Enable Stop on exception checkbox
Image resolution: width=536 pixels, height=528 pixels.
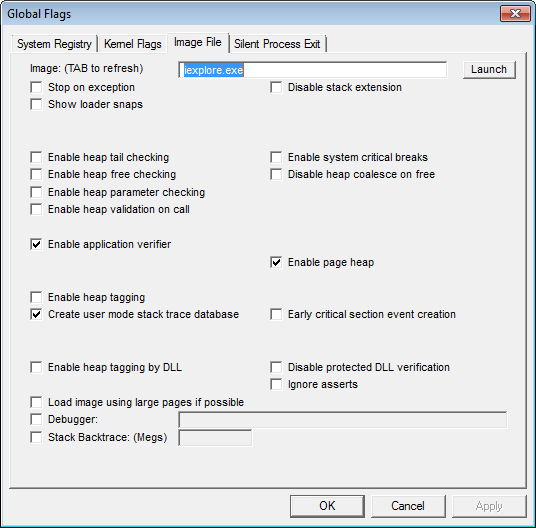coord(36,87)
